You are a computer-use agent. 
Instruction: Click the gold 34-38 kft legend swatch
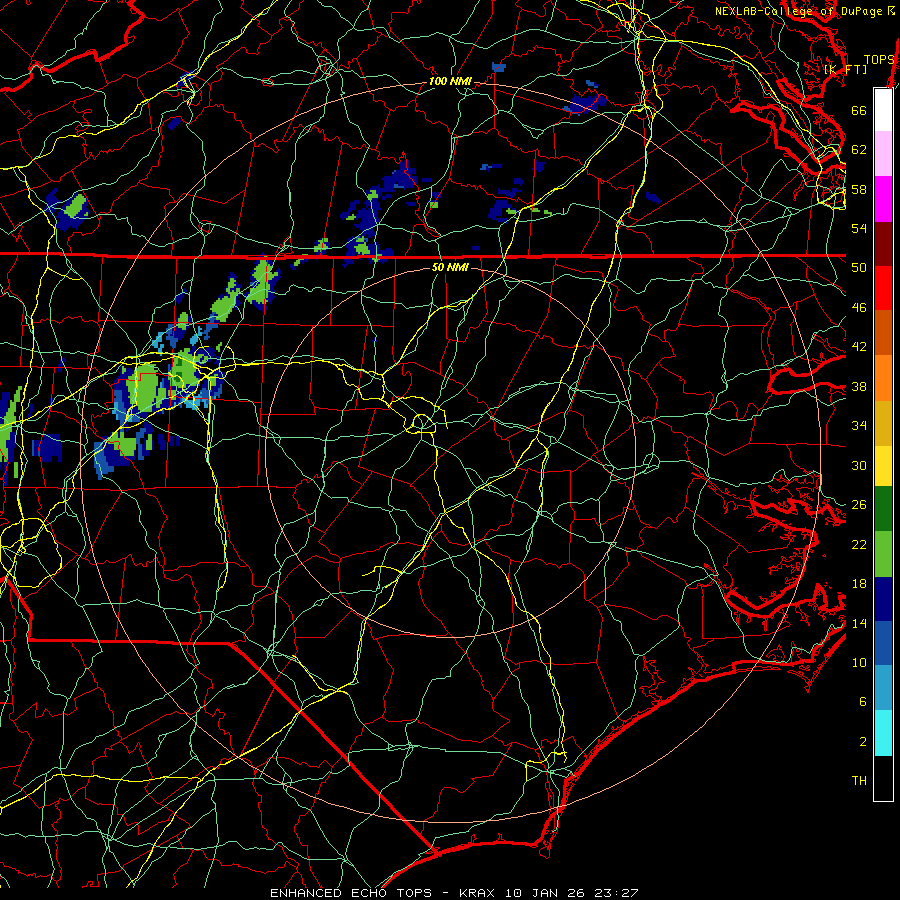point(883,423)
